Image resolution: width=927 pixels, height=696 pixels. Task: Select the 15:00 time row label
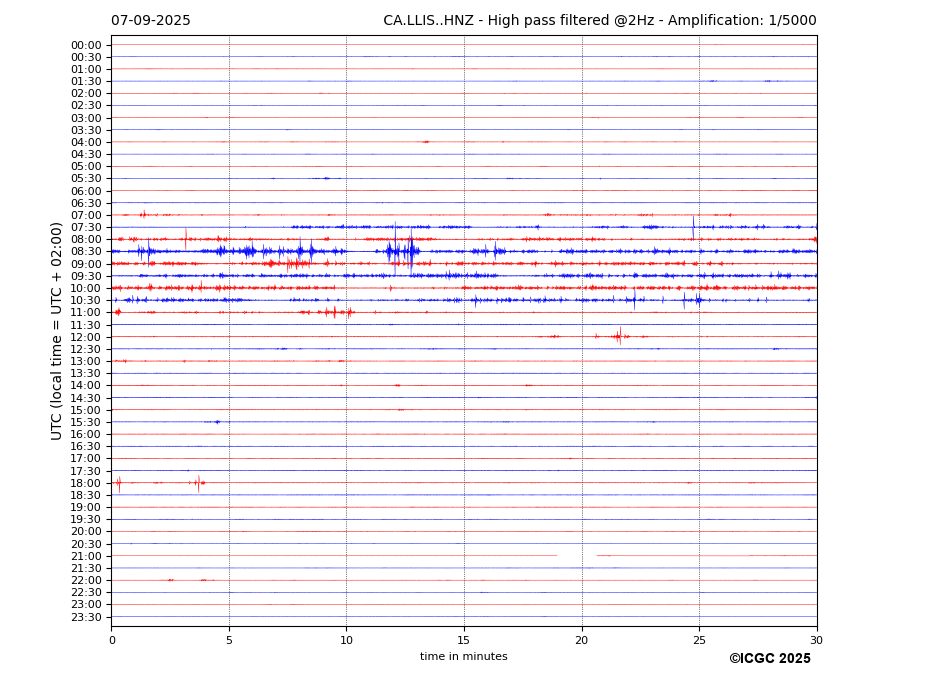coord(86,410)
